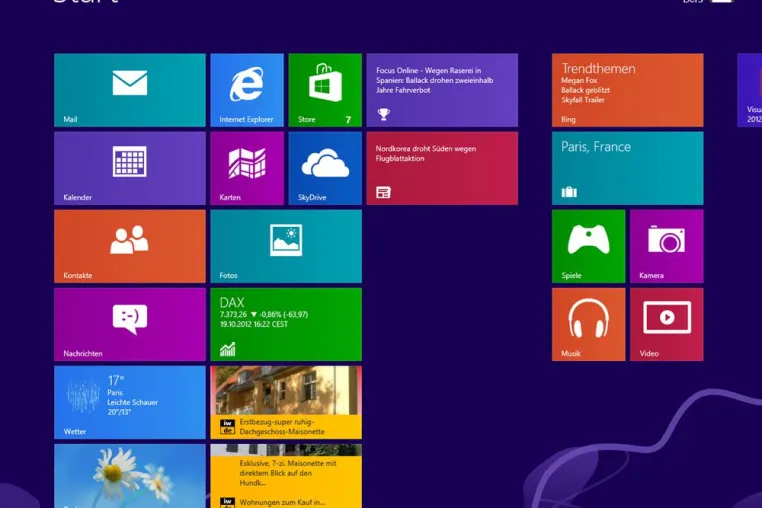The image size is (762, 508).
Task: Open the Nachrichten messaging tile
Action: point(130,324)
